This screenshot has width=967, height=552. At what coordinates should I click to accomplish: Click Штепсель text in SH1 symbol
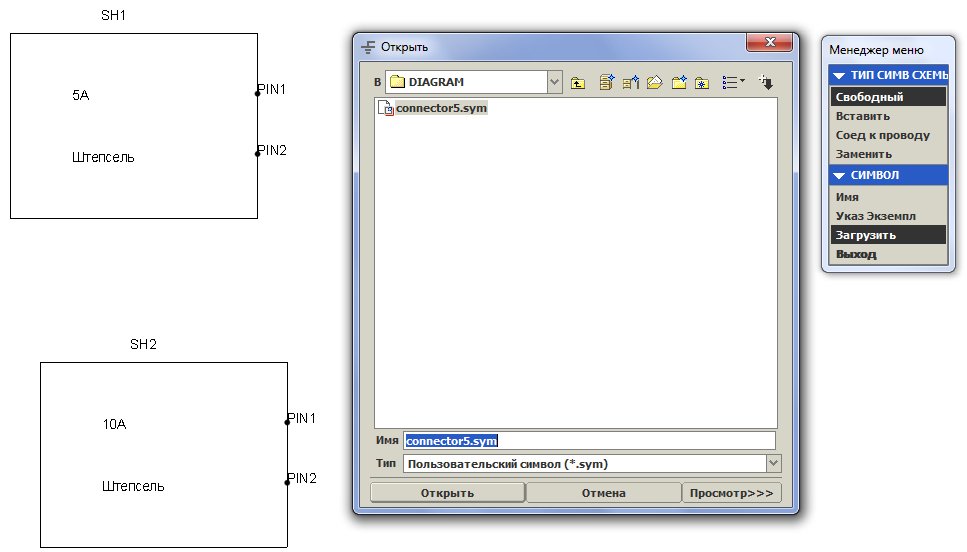pos(103,157)
